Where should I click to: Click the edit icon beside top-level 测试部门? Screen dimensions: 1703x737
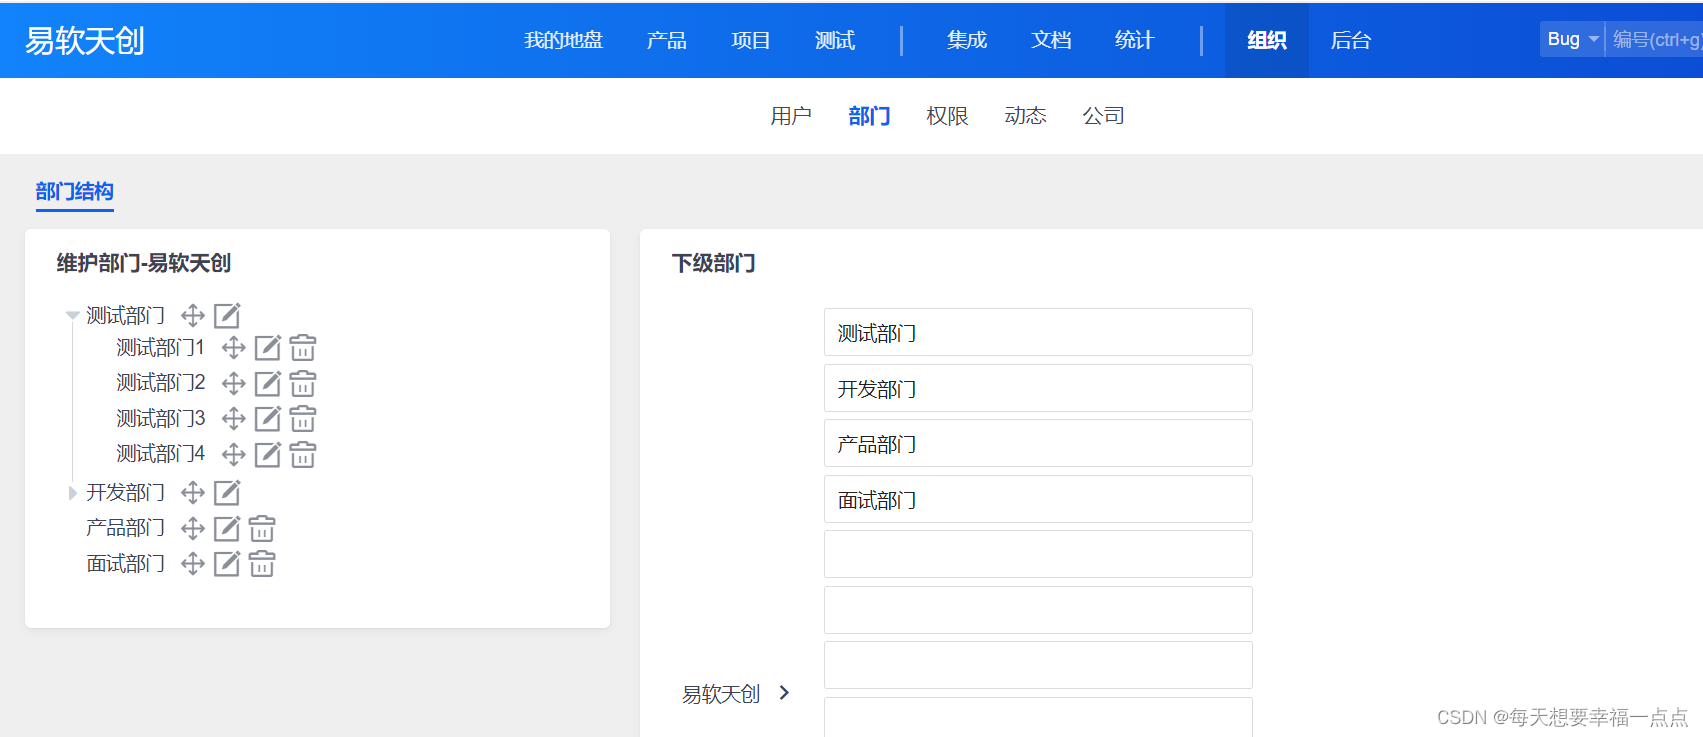227,316
